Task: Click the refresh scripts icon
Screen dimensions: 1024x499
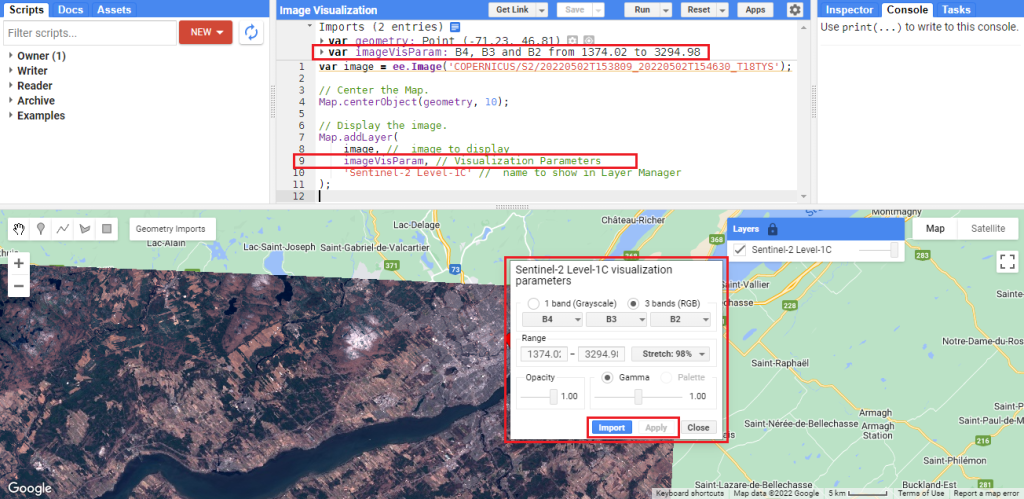Action: (x=251, y=32)
